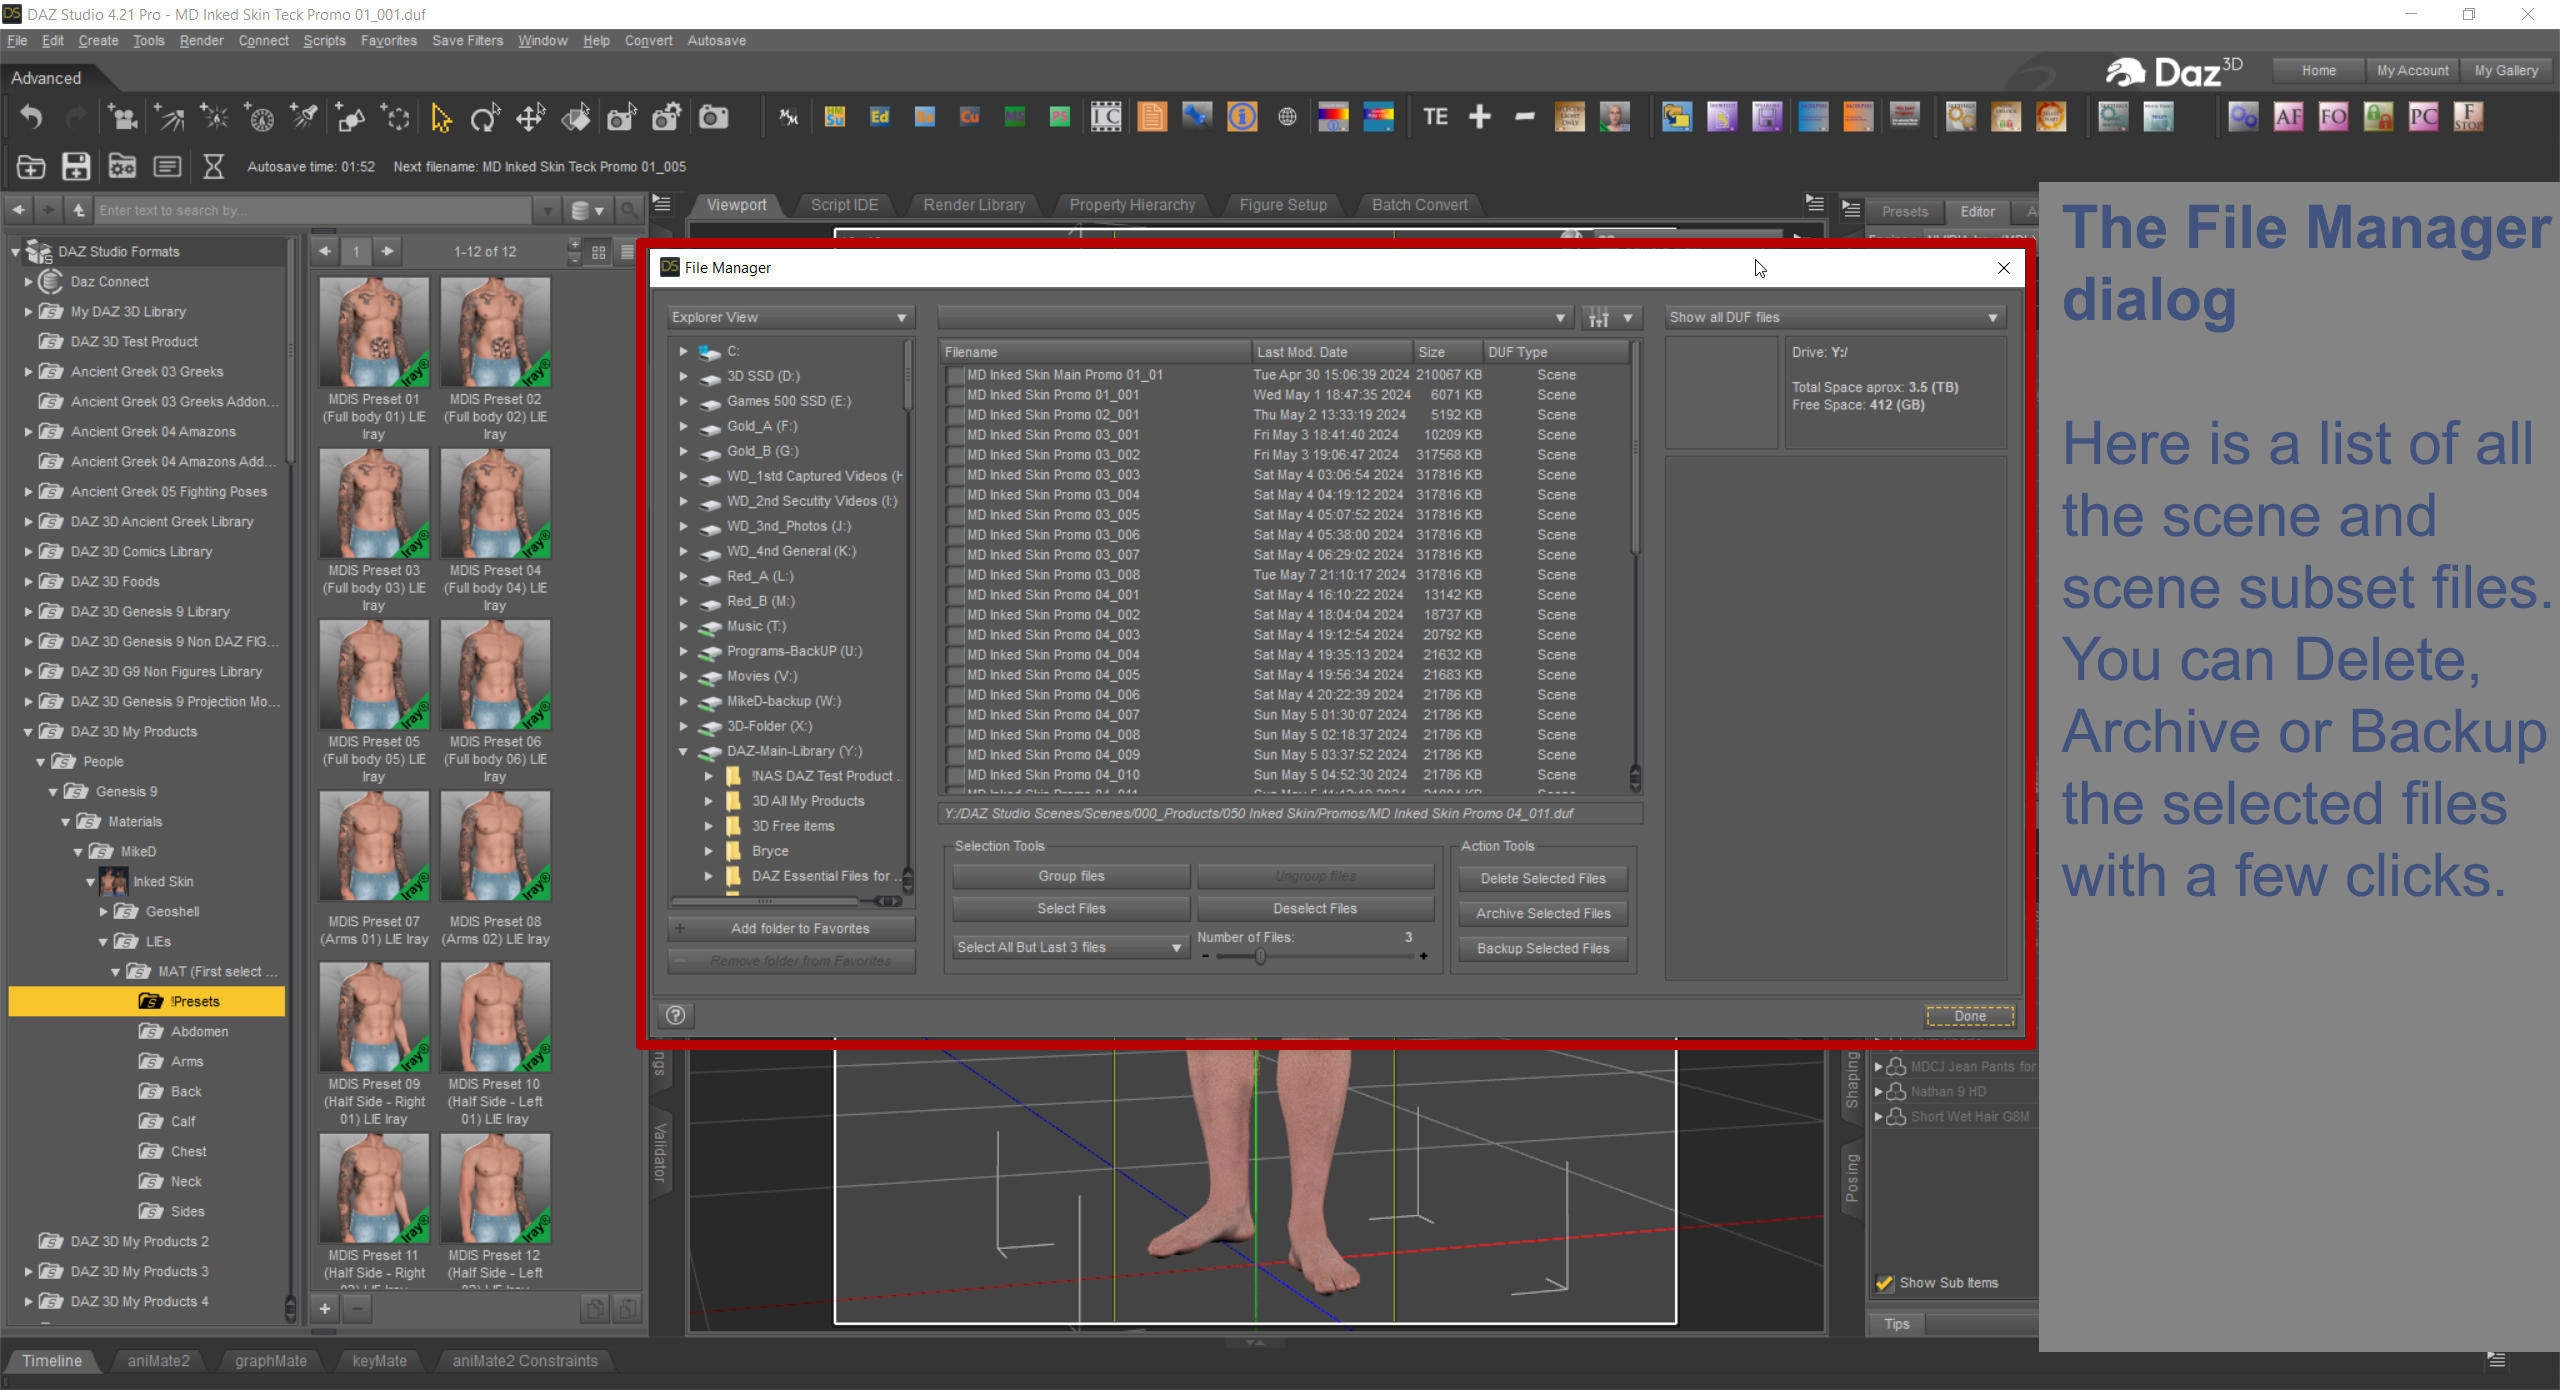This screenshot has width=2560, height=1390.
Task: Click the create new null icon
Action: pyautogui.click(x=395, y=118)
